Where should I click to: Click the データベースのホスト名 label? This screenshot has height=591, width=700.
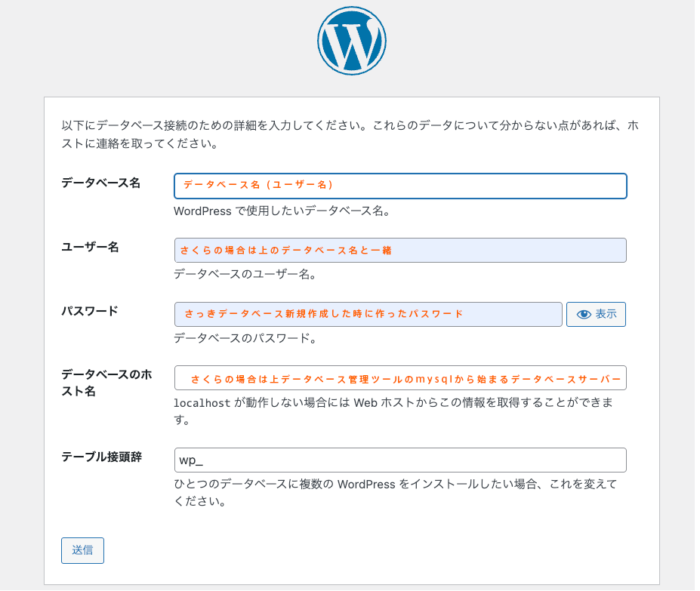[106, 382]
